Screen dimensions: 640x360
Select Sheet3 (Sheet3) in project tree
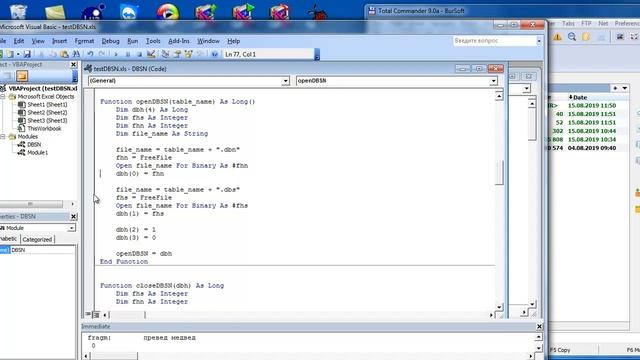click(47, 120)
